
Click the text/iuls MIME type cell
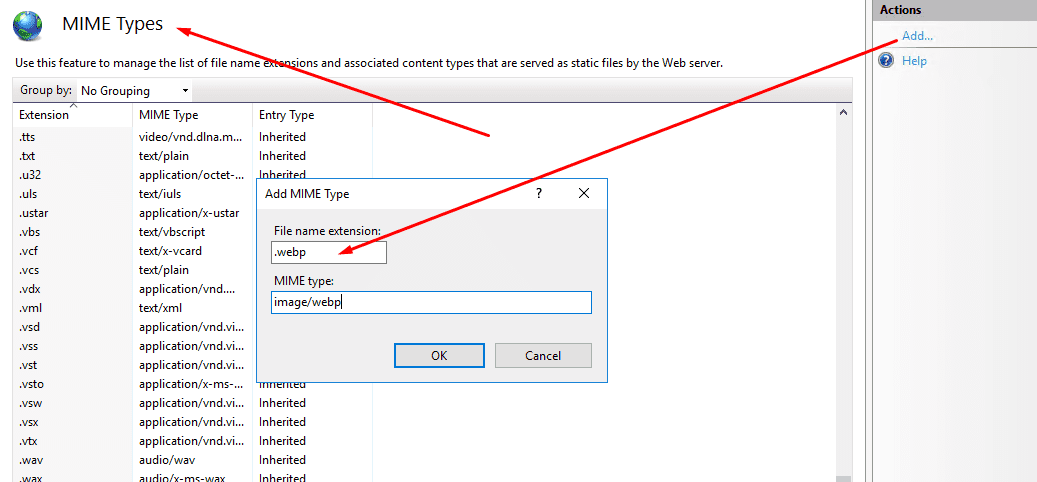click(x=160, y=194)
